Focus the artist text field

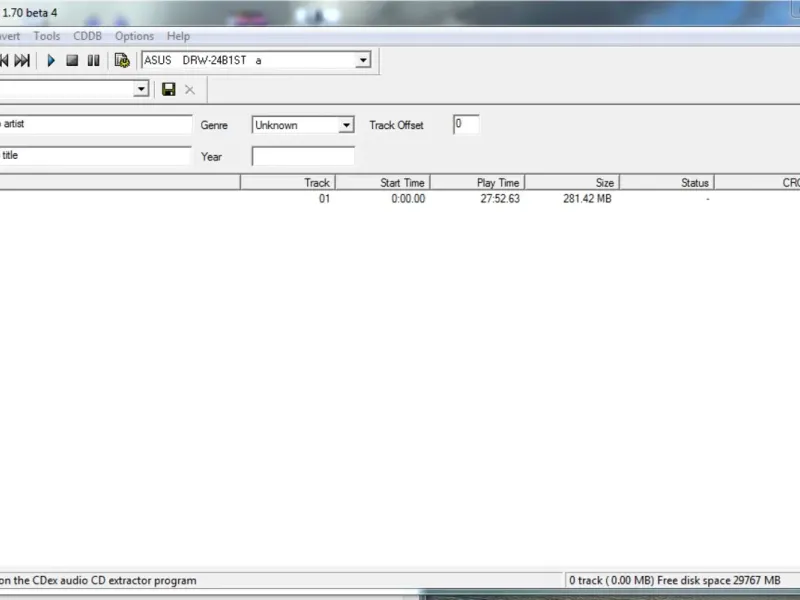coord(96,124)
